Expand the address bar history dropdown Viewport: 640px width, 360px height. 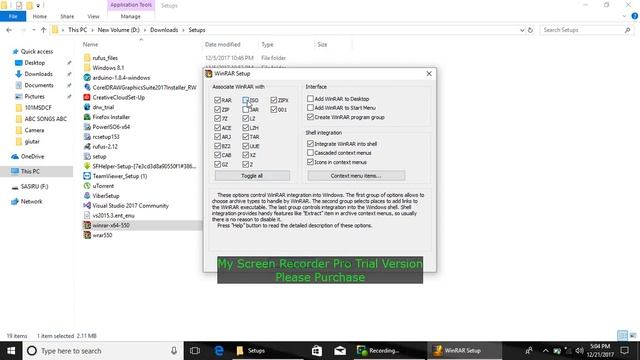[x=522, y=30]
